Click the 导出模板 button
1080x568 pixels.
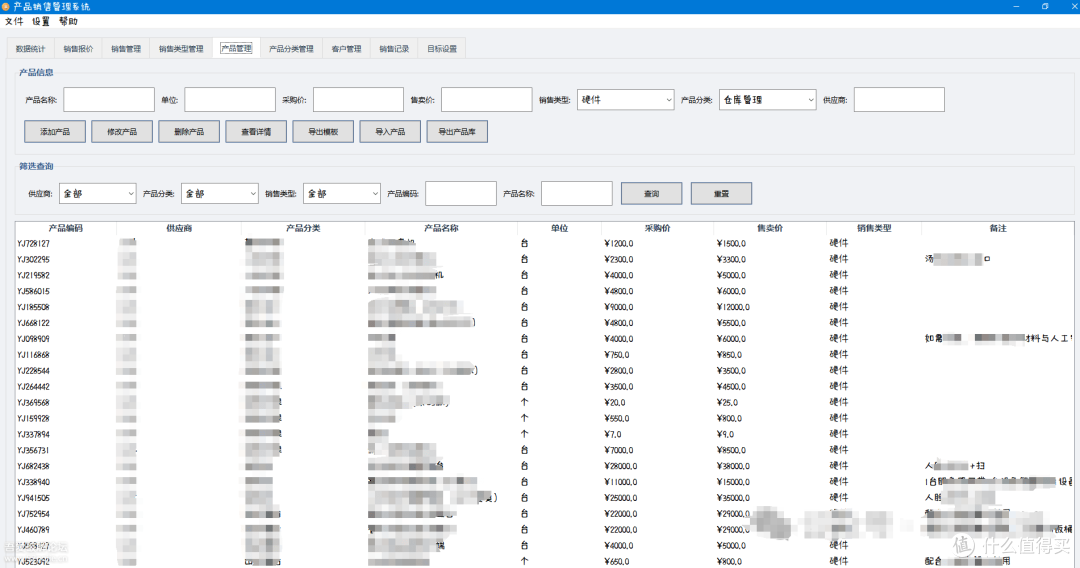click(323, 132)
